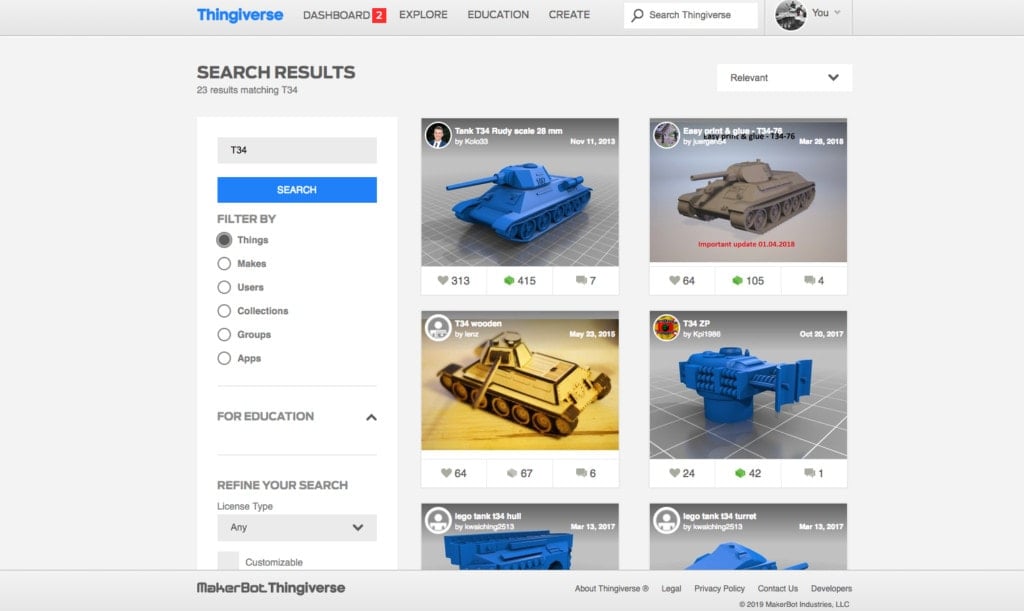Image resolution: width=1024 pixels, height=611 pixels.
Task: Open comments icon on Tank T34 Rudy
Action: 581,281
